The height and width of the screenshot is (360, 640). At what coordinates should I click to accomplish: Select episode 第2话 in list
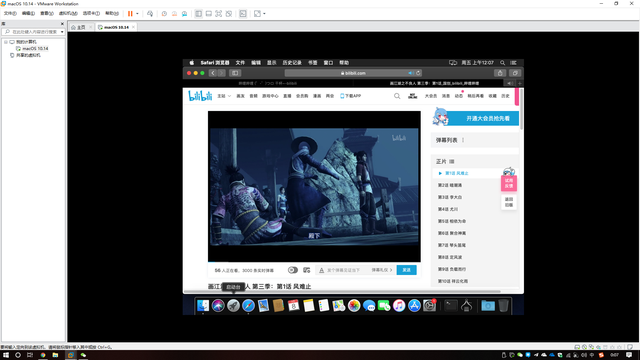450,185
